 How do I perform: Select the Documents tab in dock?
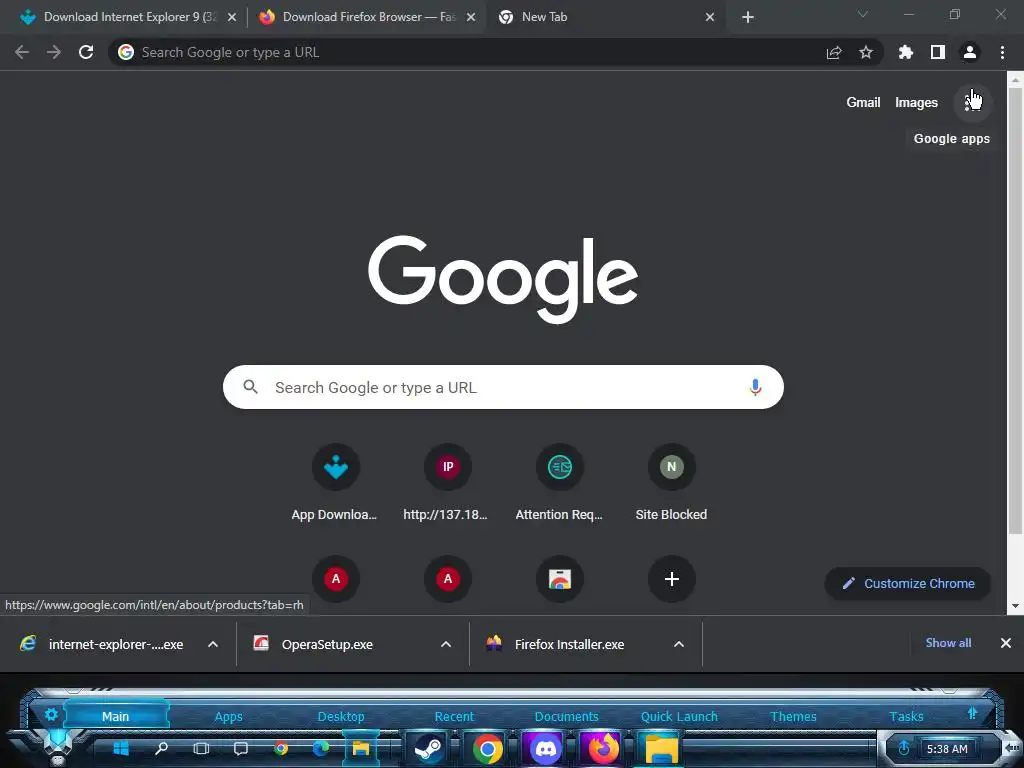pyautogui.click(x=566, y=716)
